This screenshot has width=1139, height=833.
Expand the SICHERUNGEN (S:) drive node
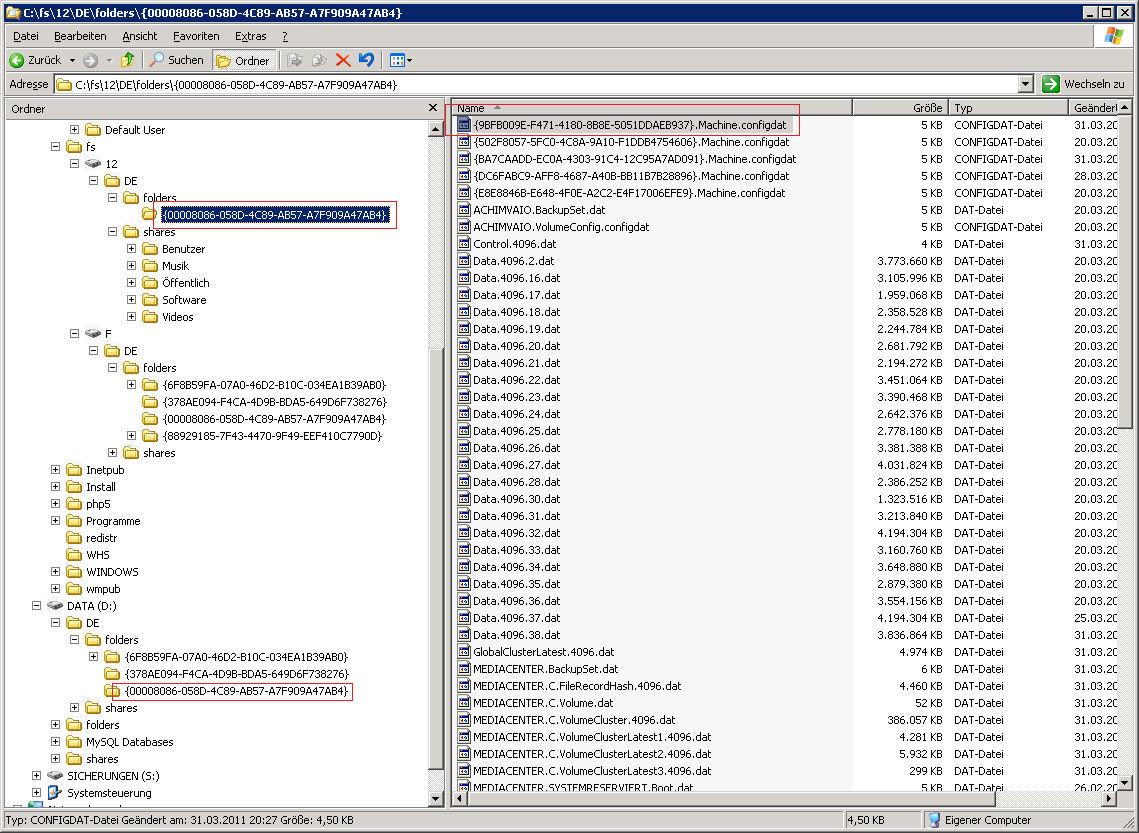pos(36,776)
